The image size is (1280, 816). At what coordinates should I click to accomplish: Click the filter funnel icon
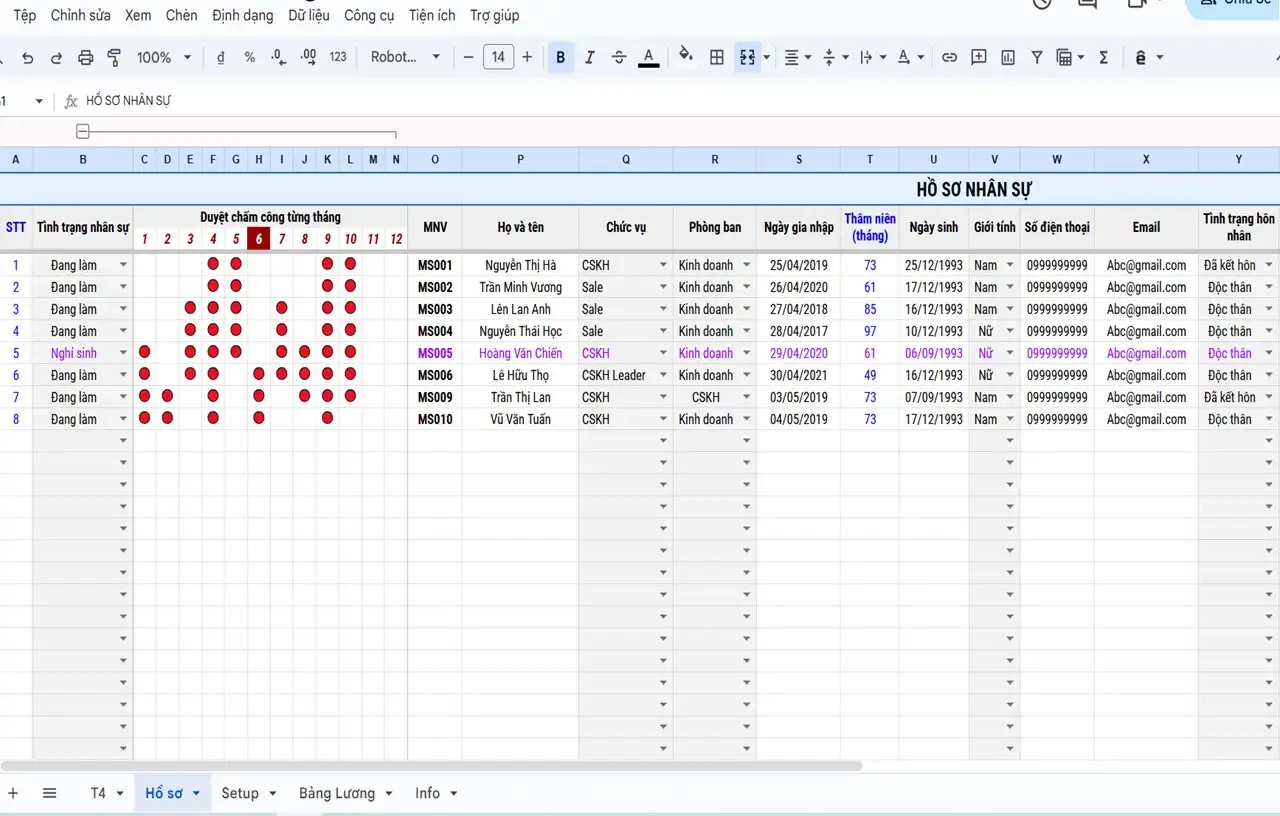pyautogui.click(x=1037, y=58)
